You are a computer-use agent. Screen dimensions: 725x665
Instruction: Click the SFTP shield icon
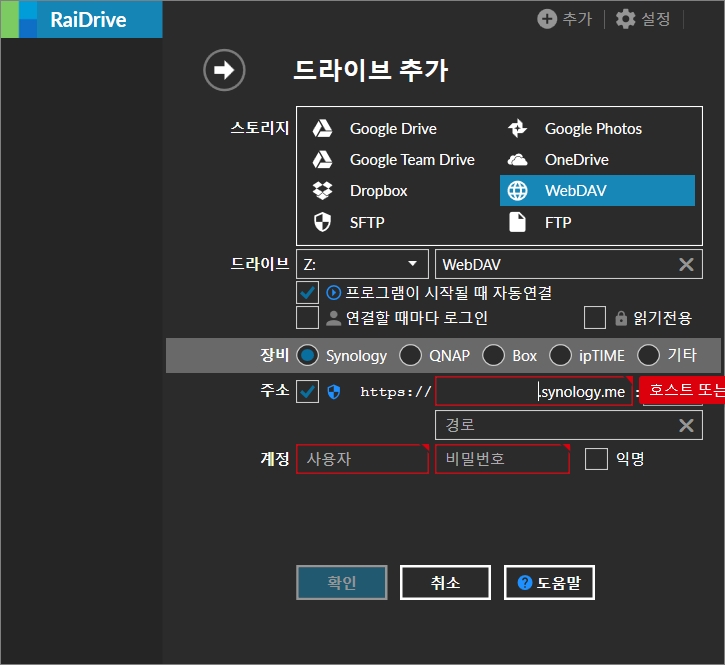(x=322, y=222)
